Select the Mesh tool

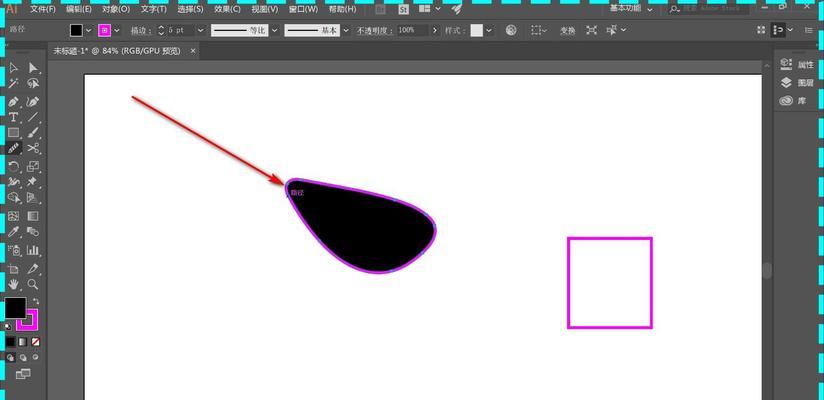14,216
